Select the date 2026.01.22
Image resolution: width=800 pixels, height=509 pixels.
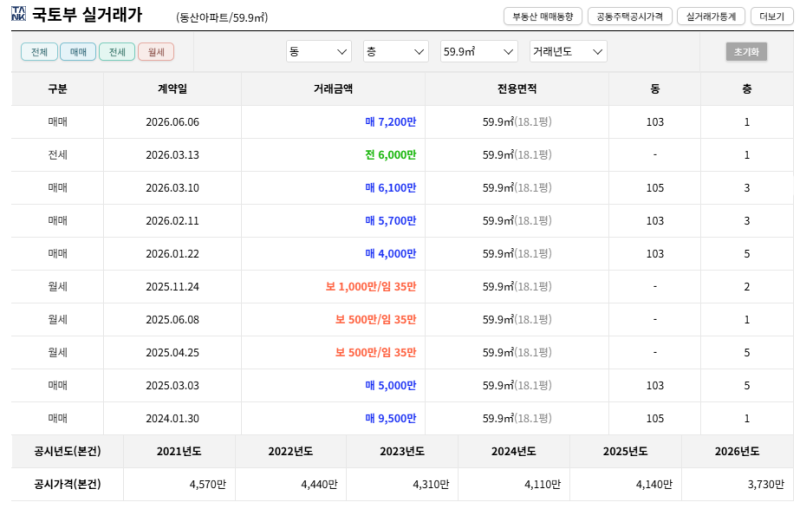pos(172,253)
